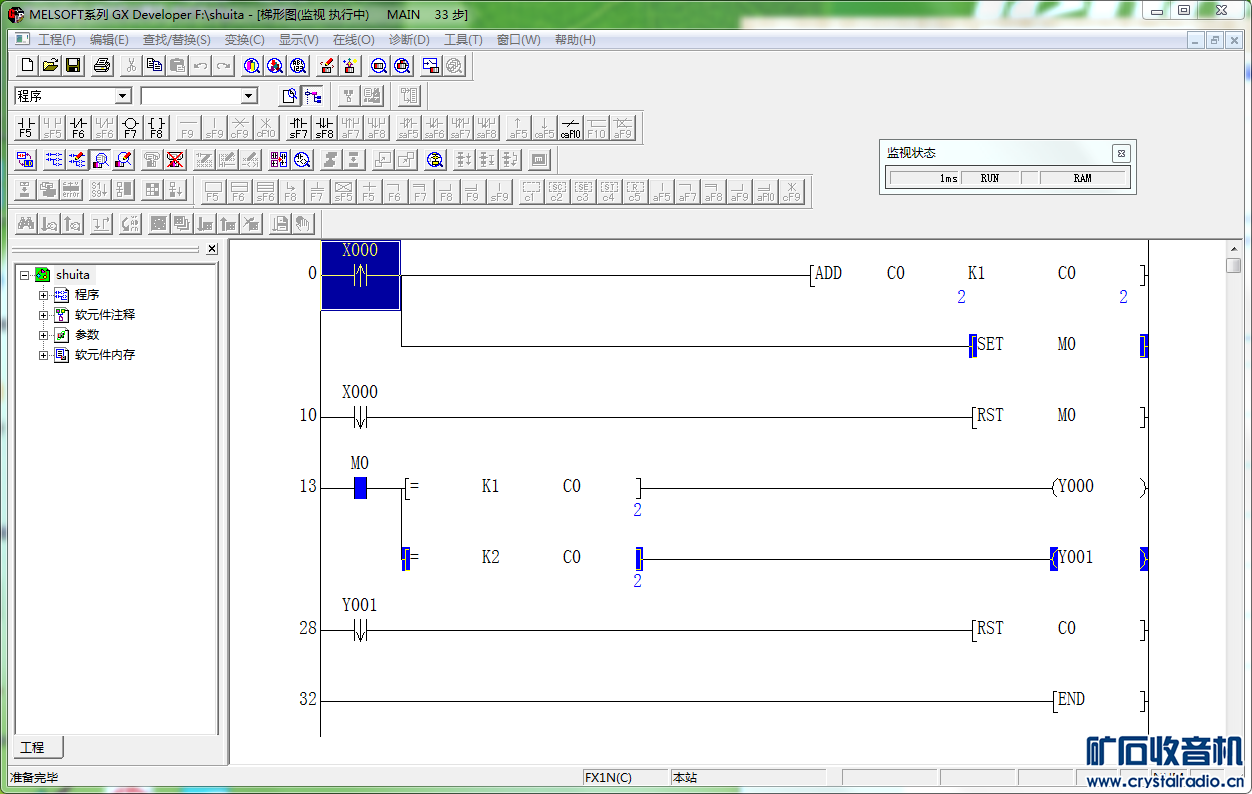Click the Print icon in toolbar

[x=101, y=66]
